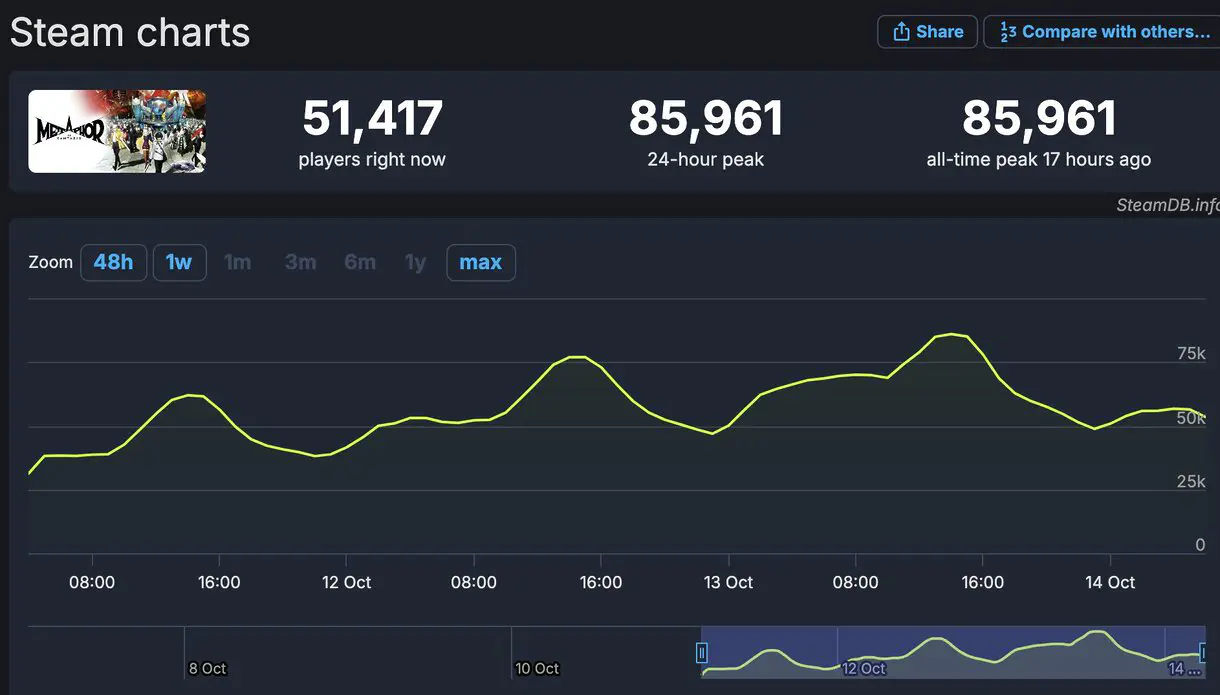Image resolution: width=1220 pixels, height=695 pixels.
Task: Click the "75k" y-axis label
Action: [x=1191, y=353]
